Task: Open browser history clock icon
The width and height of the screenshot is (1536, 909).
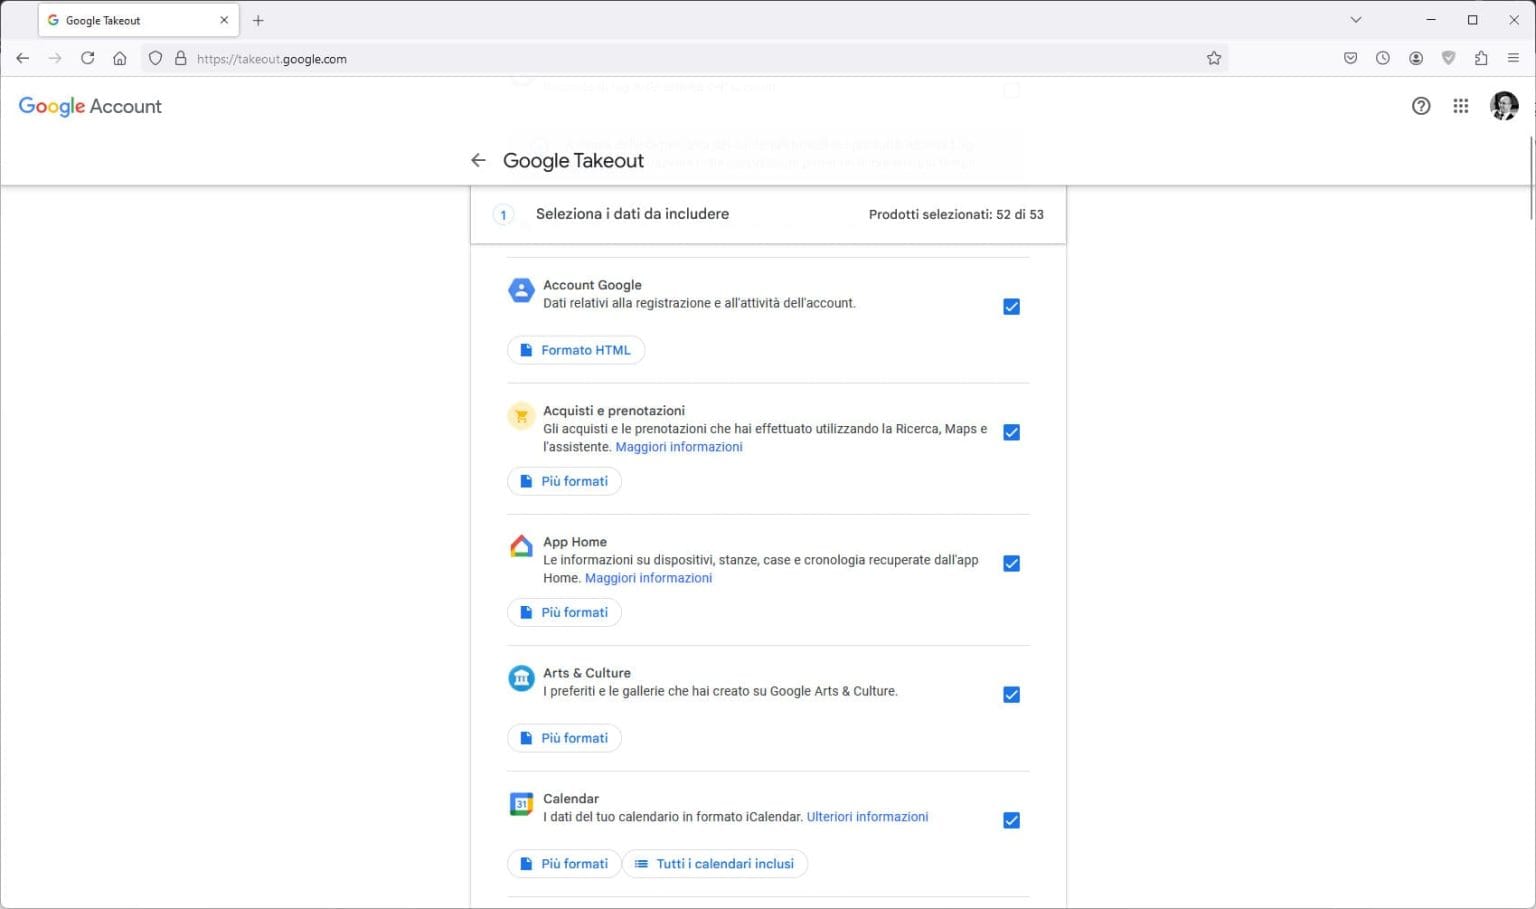Action: 1383,59
